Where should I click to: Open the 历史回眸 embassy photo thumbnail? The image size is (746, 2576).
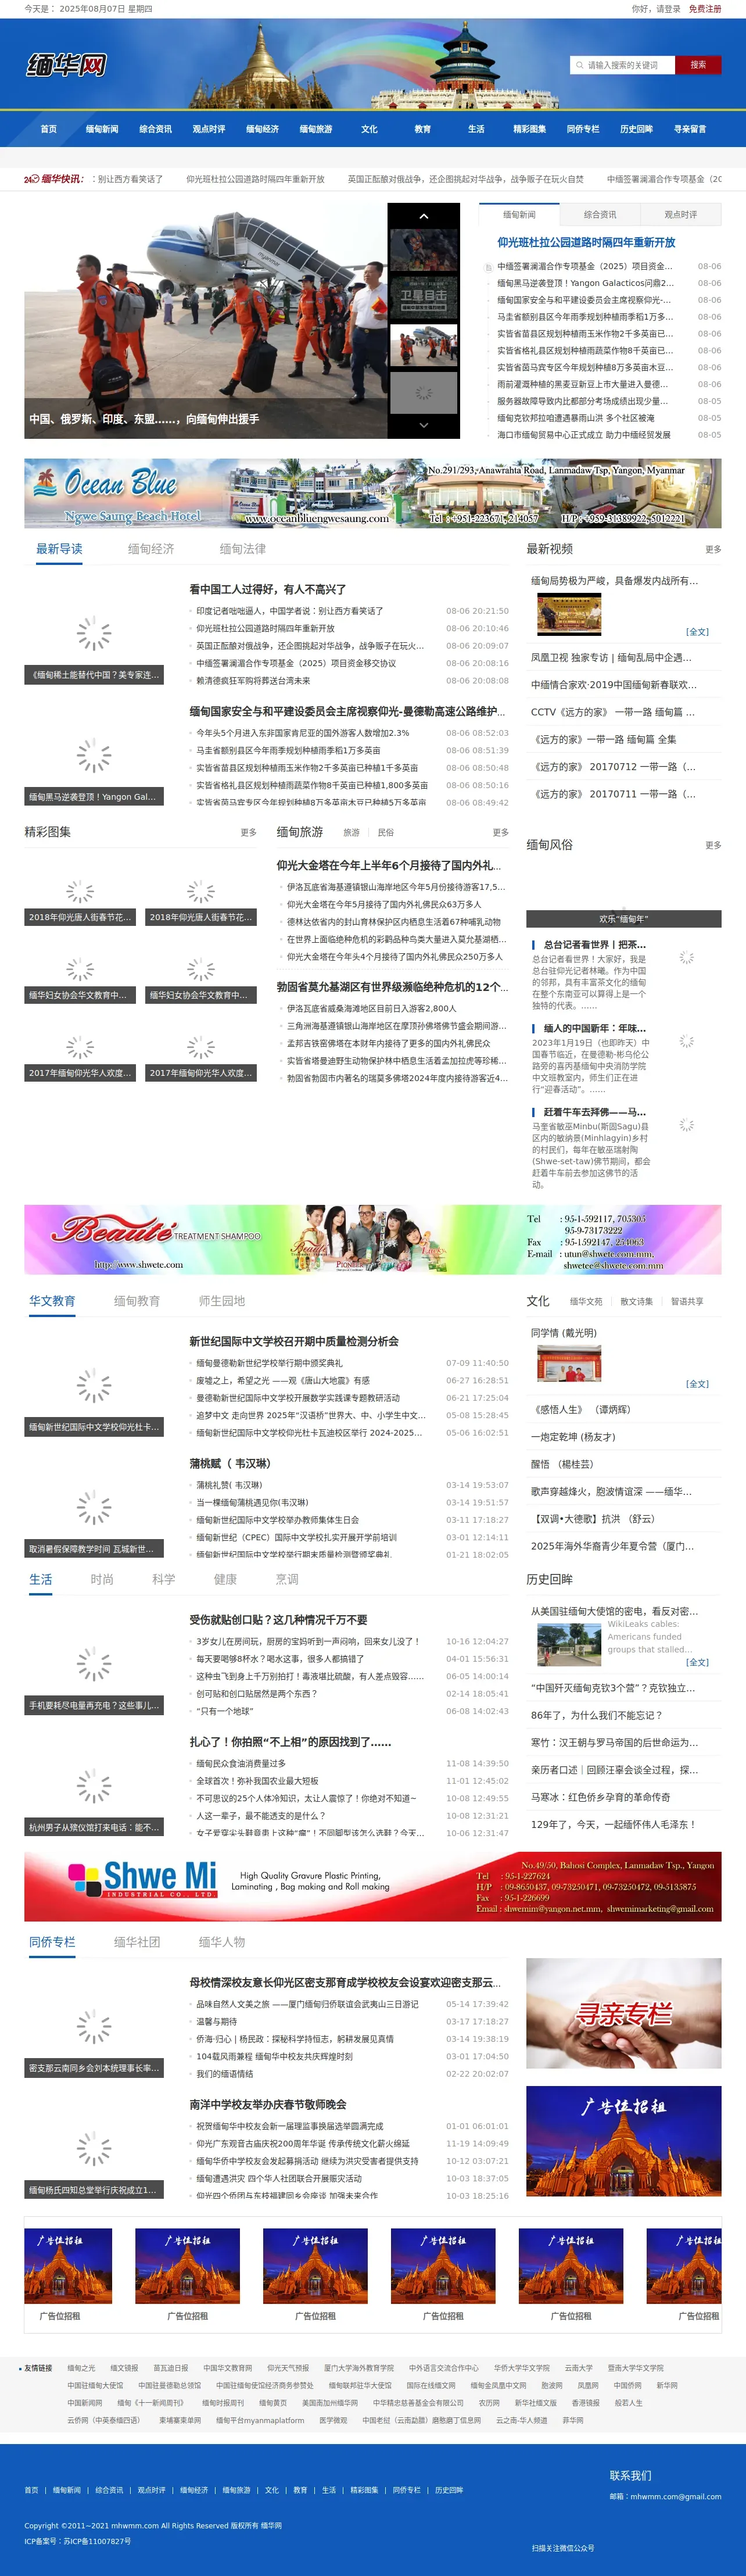569,1645
